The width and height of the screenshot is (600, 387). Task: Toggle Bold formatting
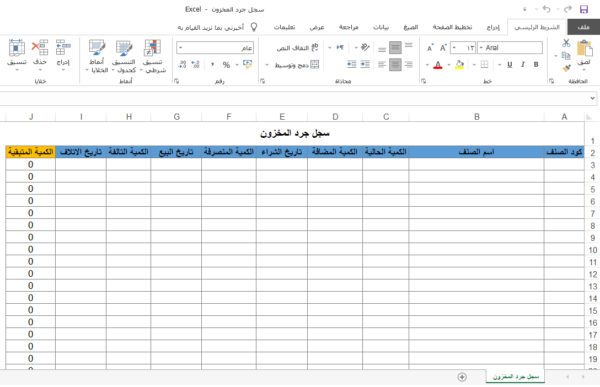pyautogui.click(x=536, y=64)
